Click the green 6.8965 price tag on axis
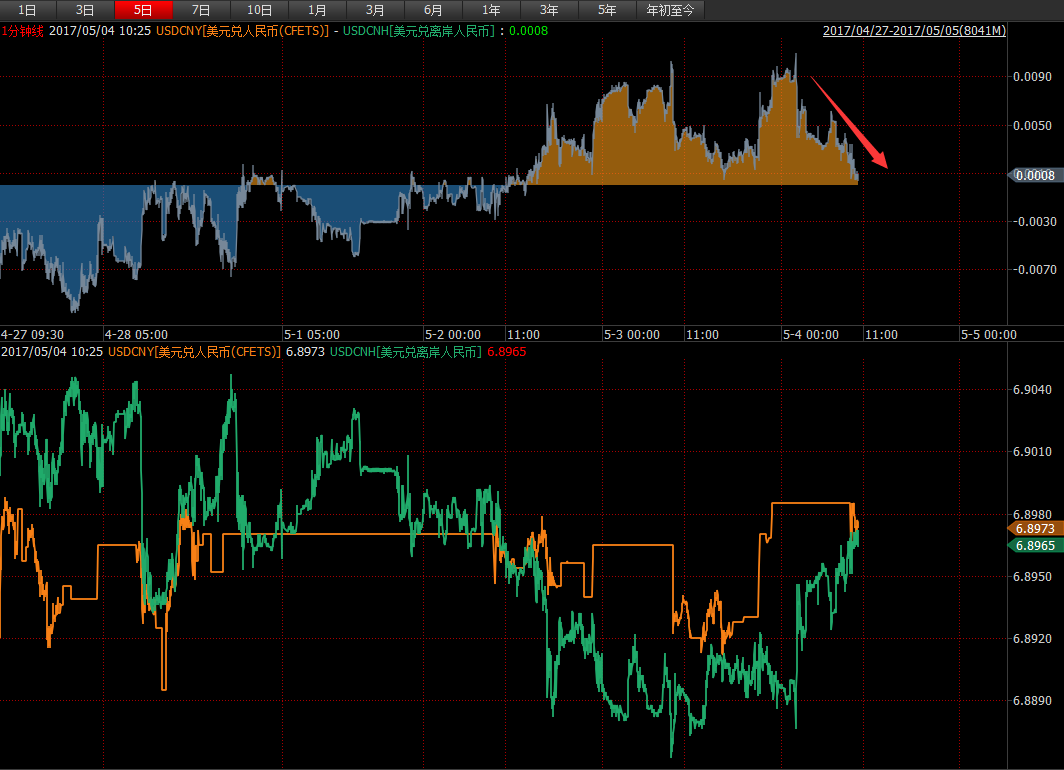Viewport: 1064px width, 770px height. [1036, 545]
